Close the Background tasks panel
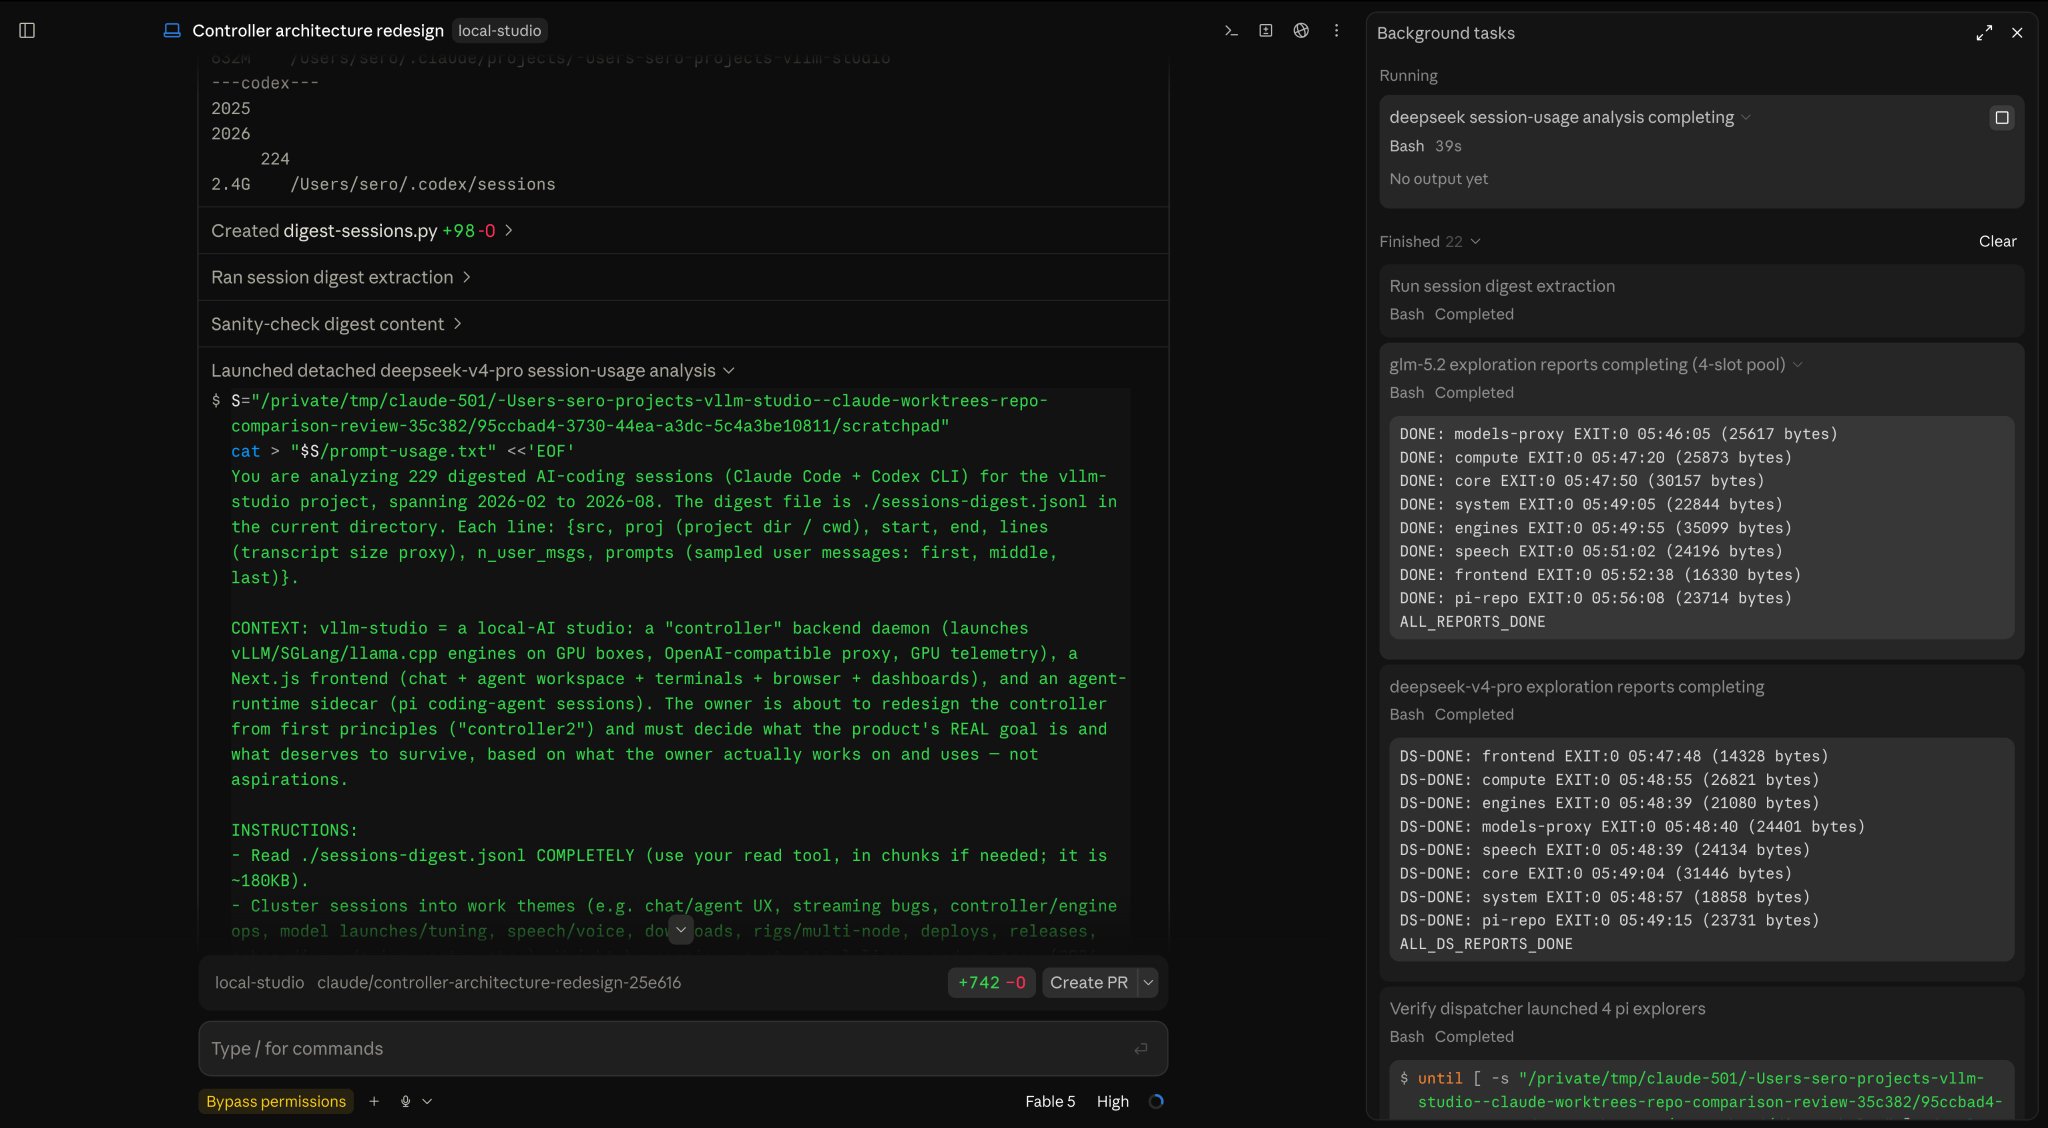Screen dimensions: 2048x1128 2017,33
